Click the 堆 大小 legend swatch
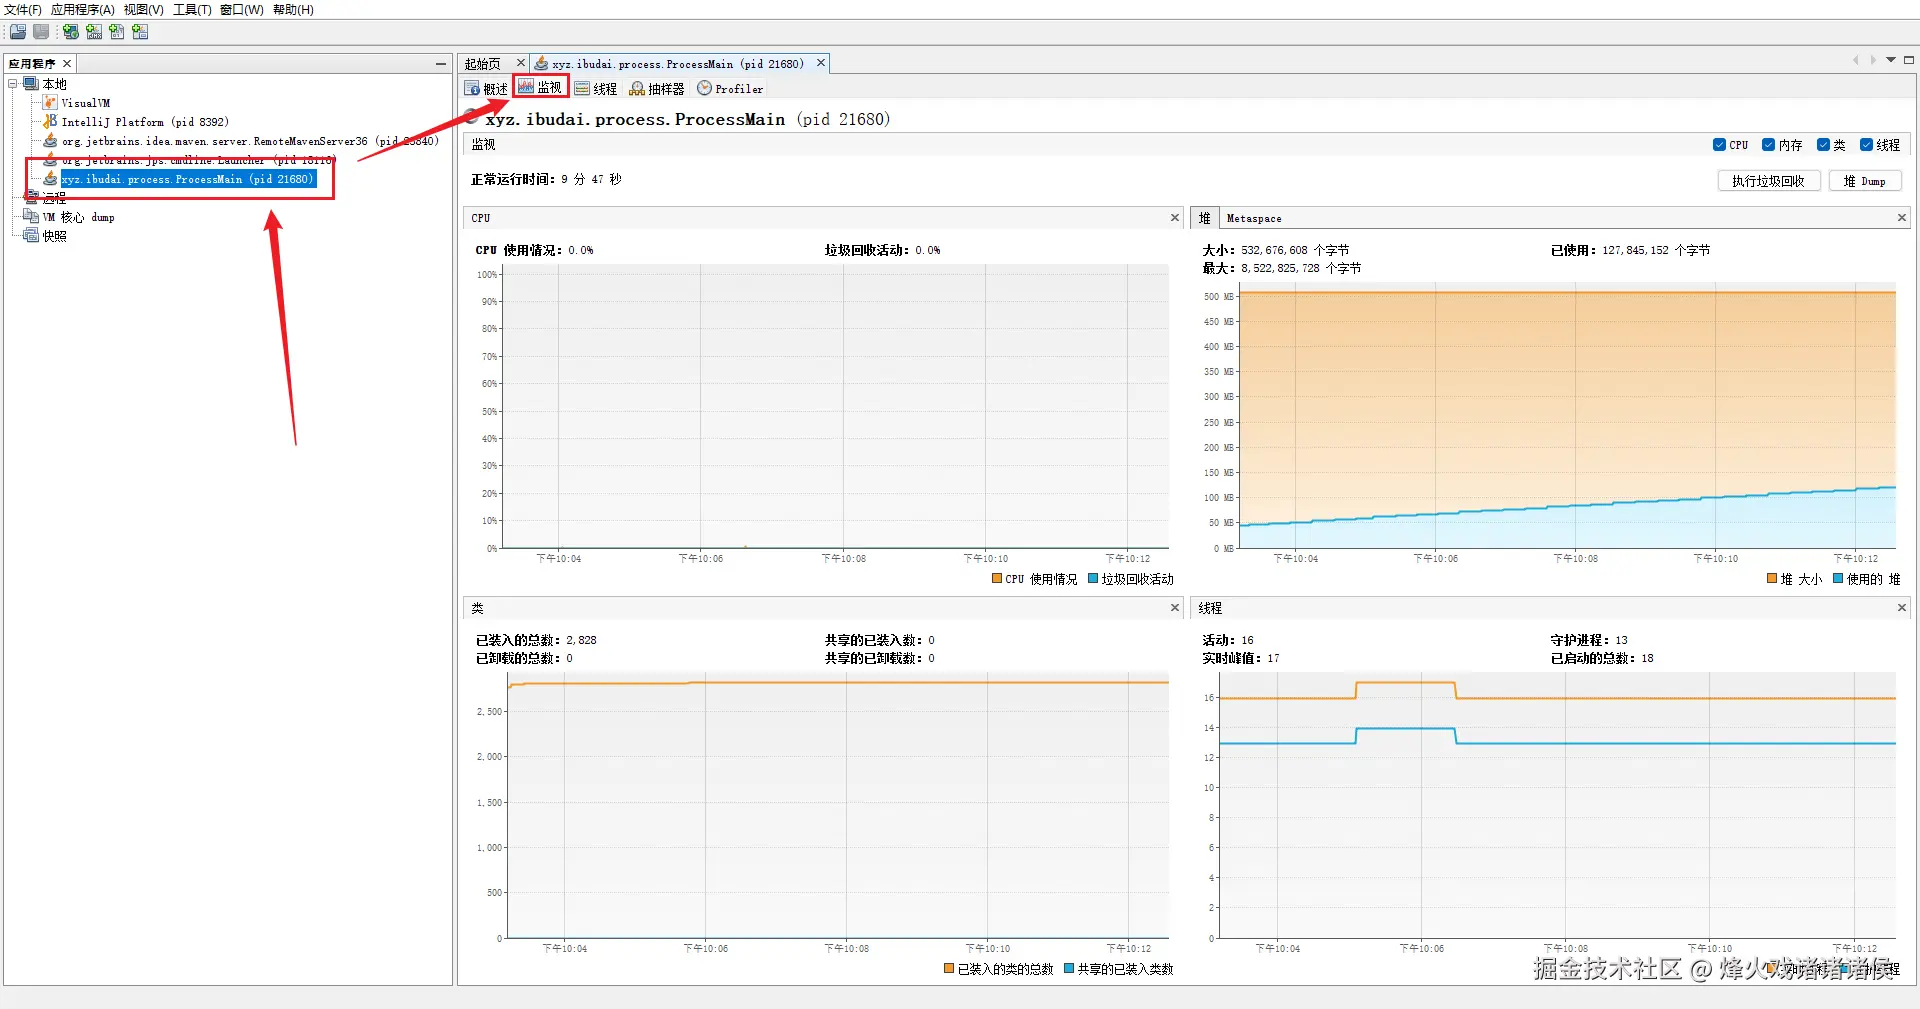The image size is (1920, 1009). coord(1772,578)
